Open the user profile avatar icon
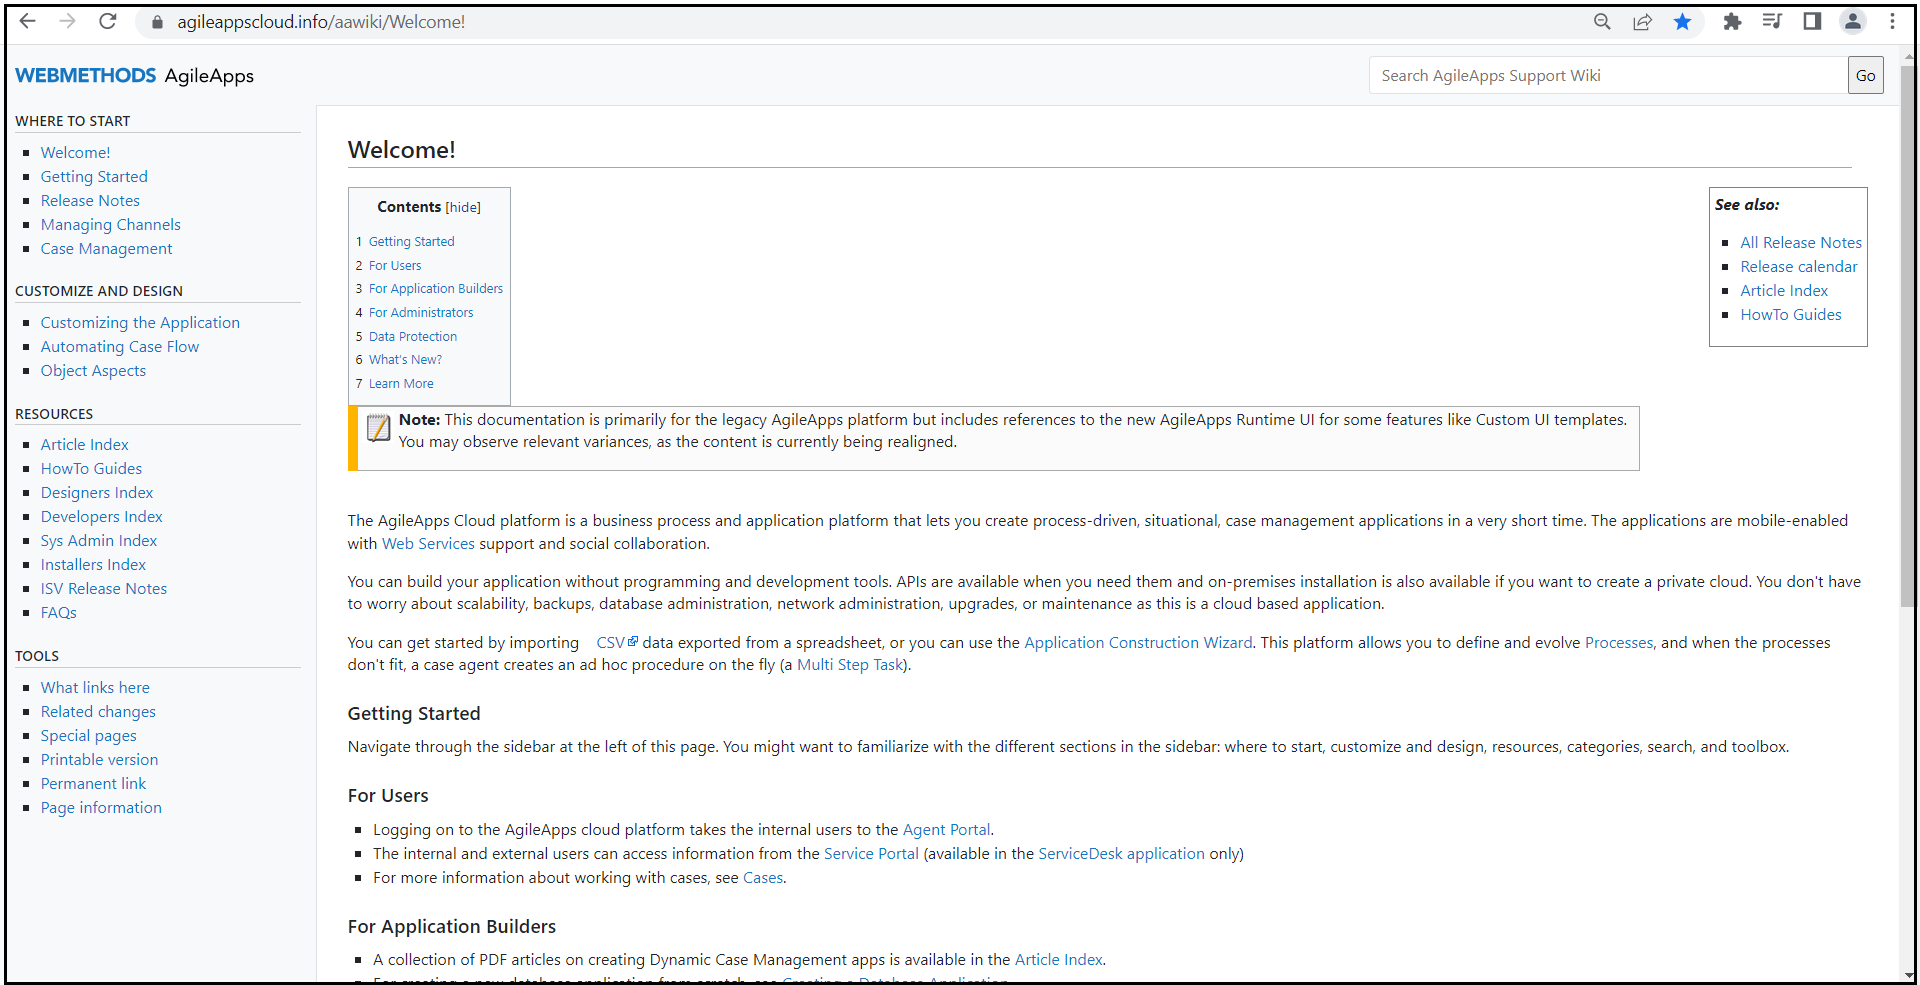The image size is (1920, 985). [1852, 21]
